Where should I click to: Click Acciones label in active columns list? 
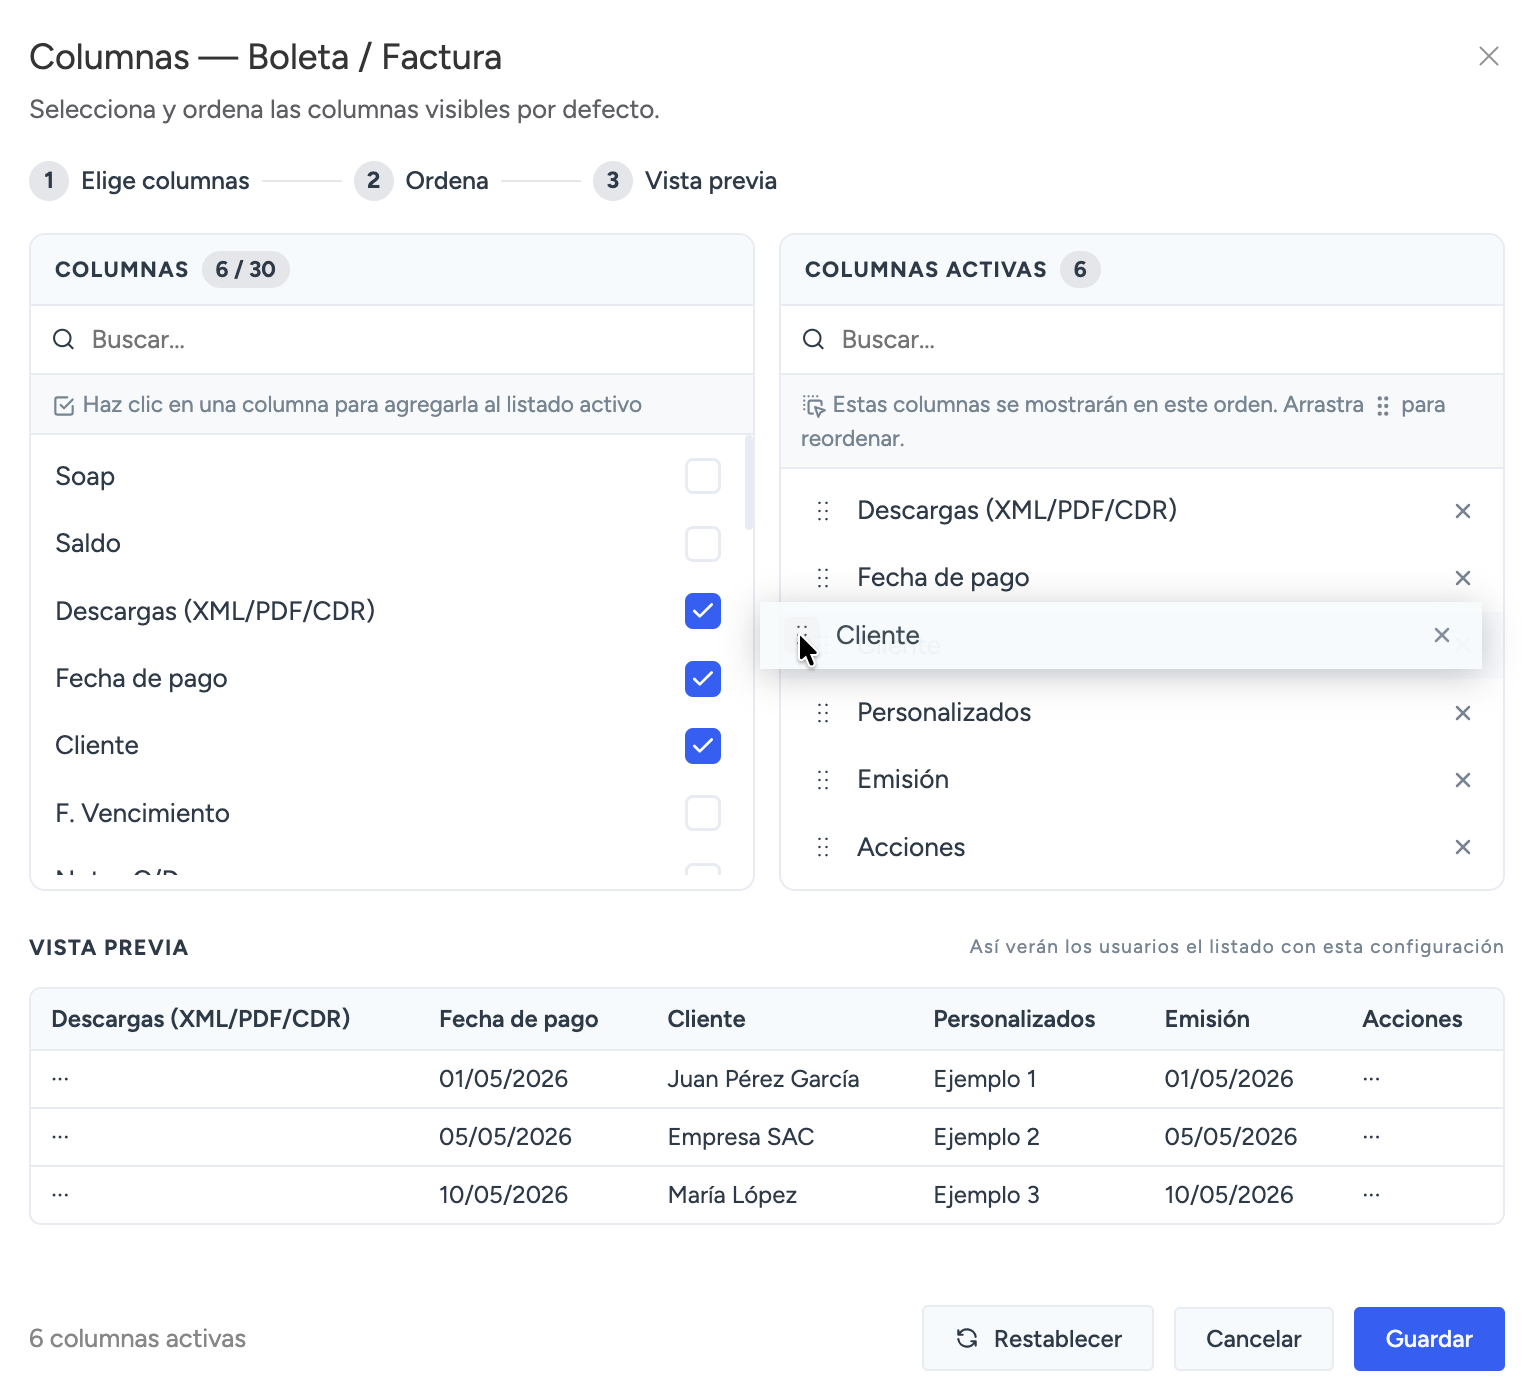coord(911,847)
